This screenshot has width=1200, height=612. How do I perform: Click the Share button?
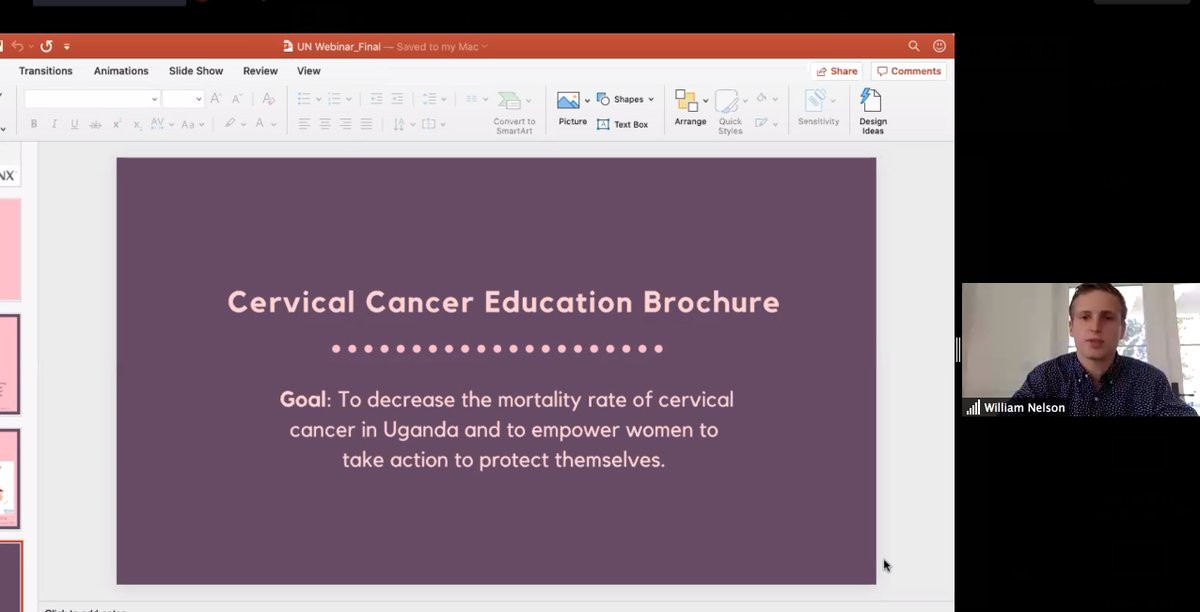837,71
